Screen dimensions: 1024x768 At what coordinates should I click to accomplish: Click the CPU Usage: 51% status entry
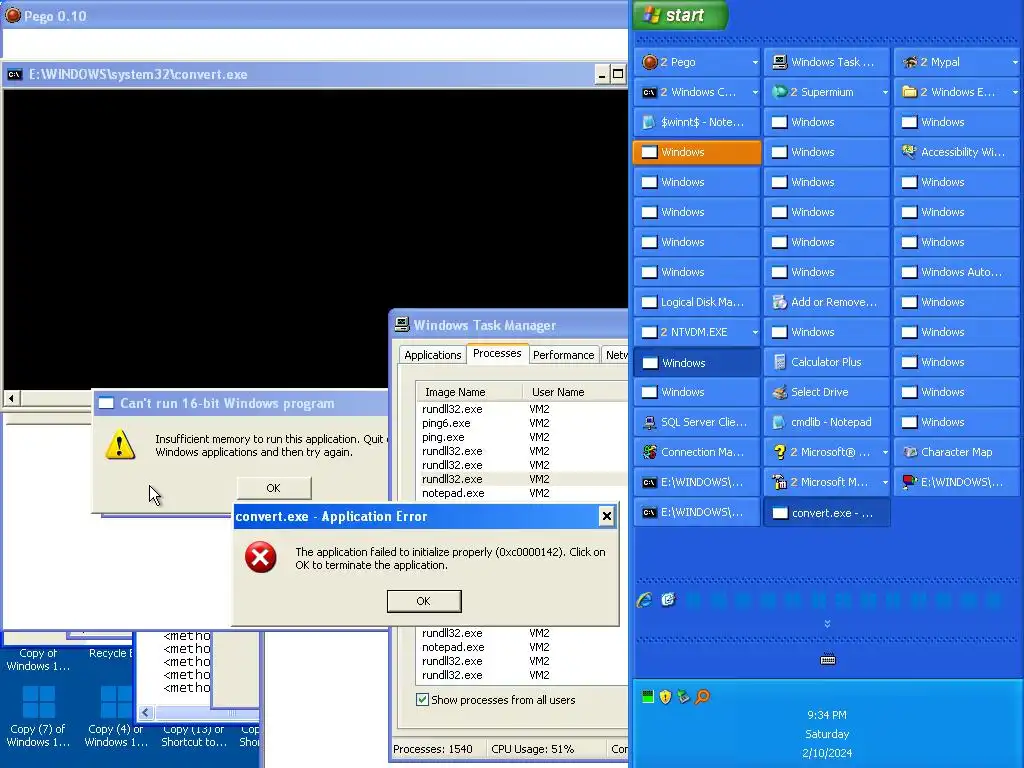pyautogui.click(x=532, y=749)
